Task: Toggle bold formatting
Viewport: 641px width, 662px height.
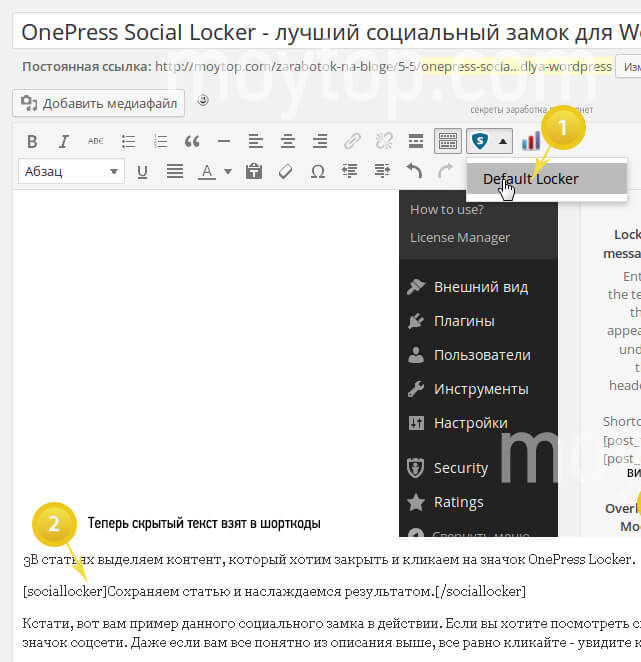Action: [x=32, y=141]
